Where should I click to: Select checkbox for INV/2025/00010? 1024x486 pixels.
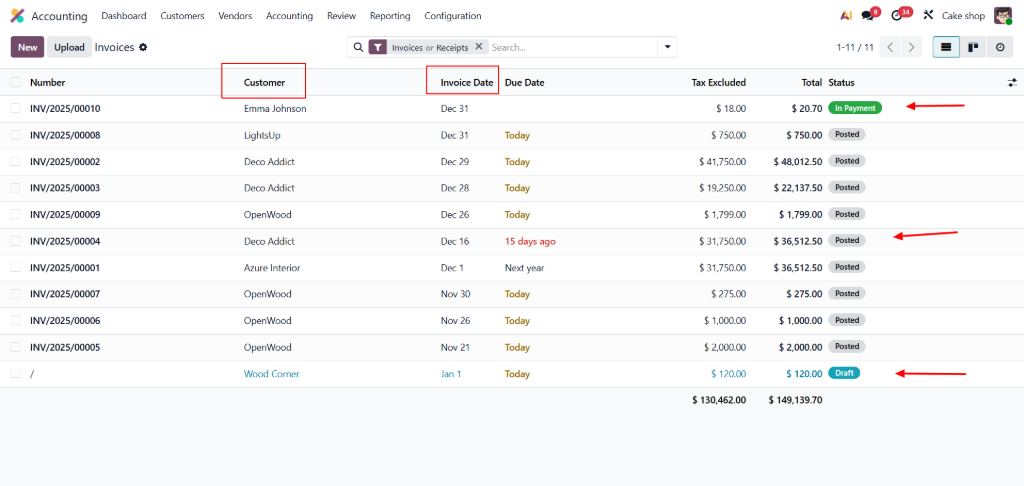tap(15, 108)
